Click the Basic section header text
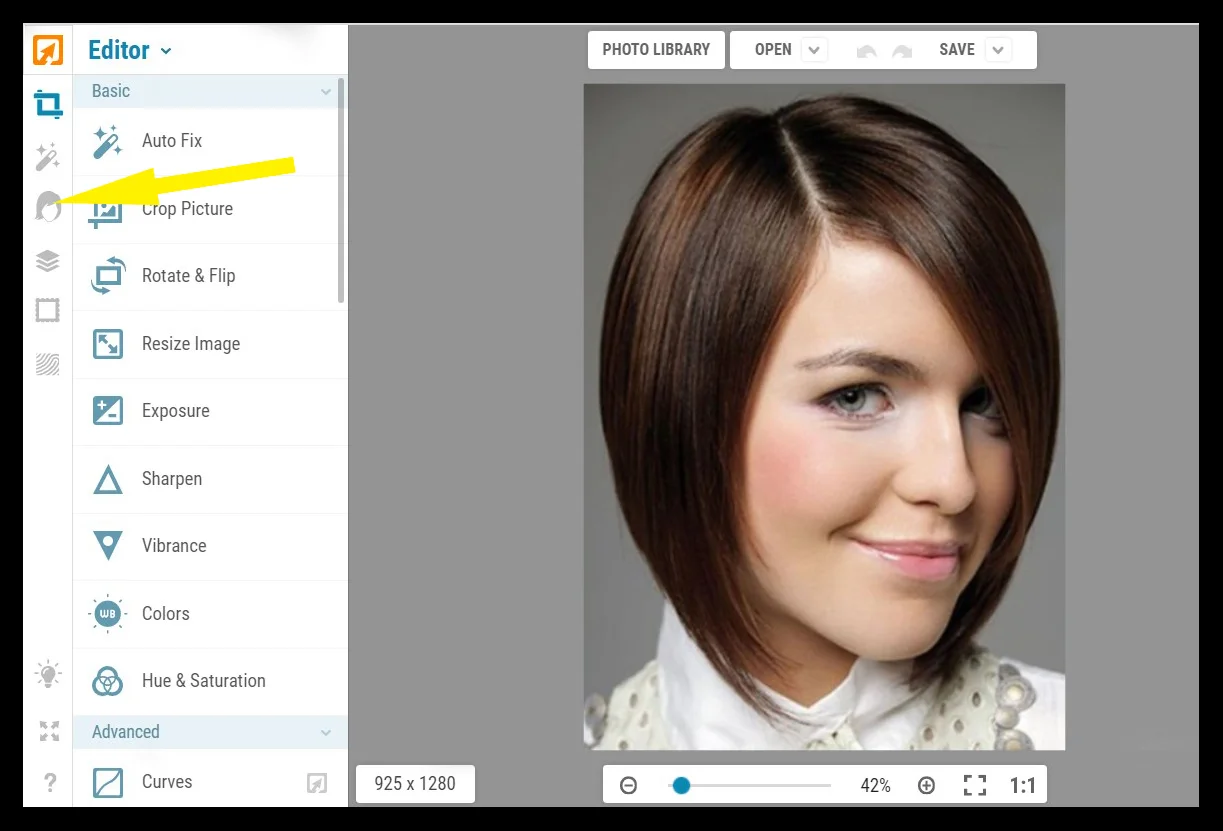This screenshot has height=831, width=1223. 111,91
